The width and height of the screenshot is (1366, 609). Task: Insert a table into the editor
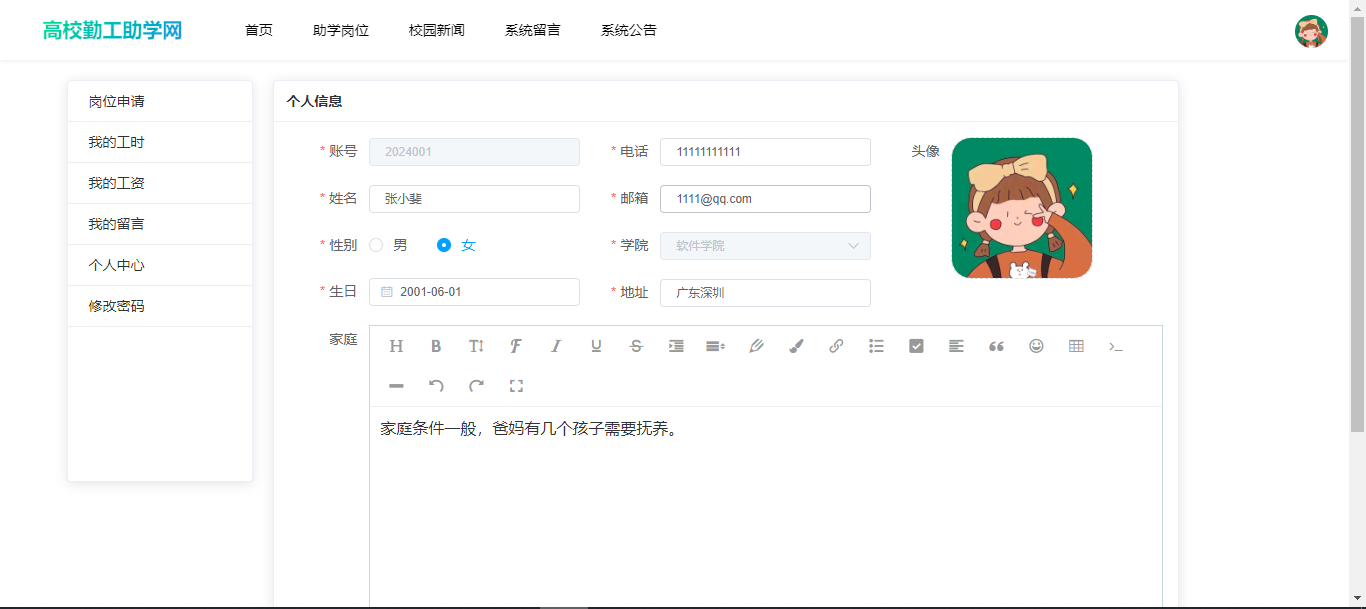tap(1076, 346)
